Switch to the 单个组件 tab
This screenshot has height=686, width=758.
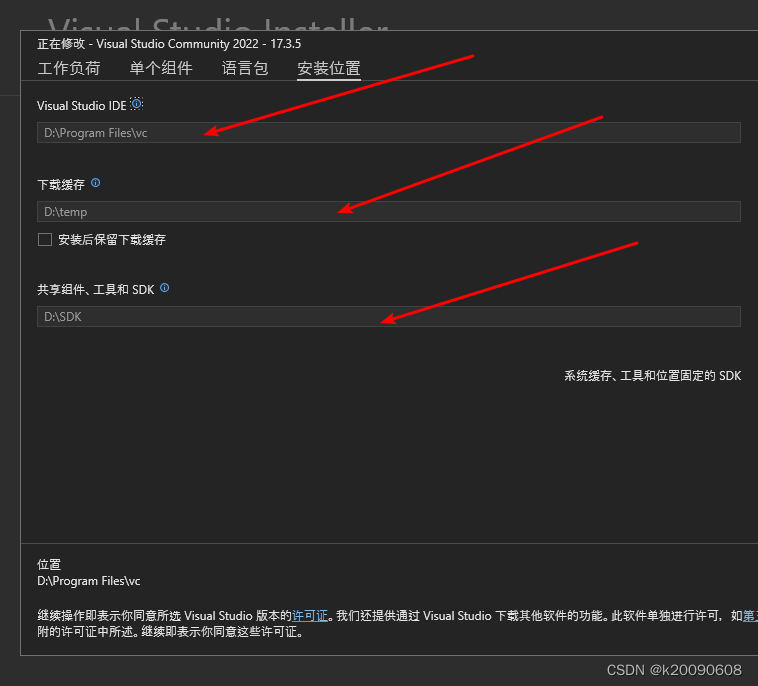tap(161, 68)
